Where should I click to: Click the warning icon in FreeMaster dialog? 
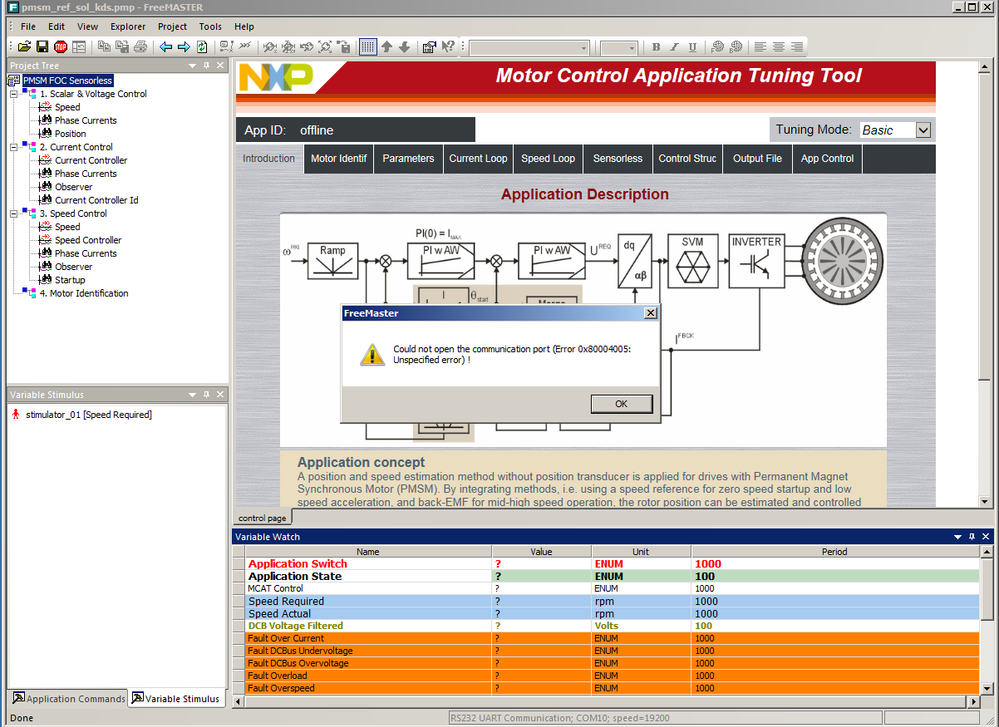[372, 355]
